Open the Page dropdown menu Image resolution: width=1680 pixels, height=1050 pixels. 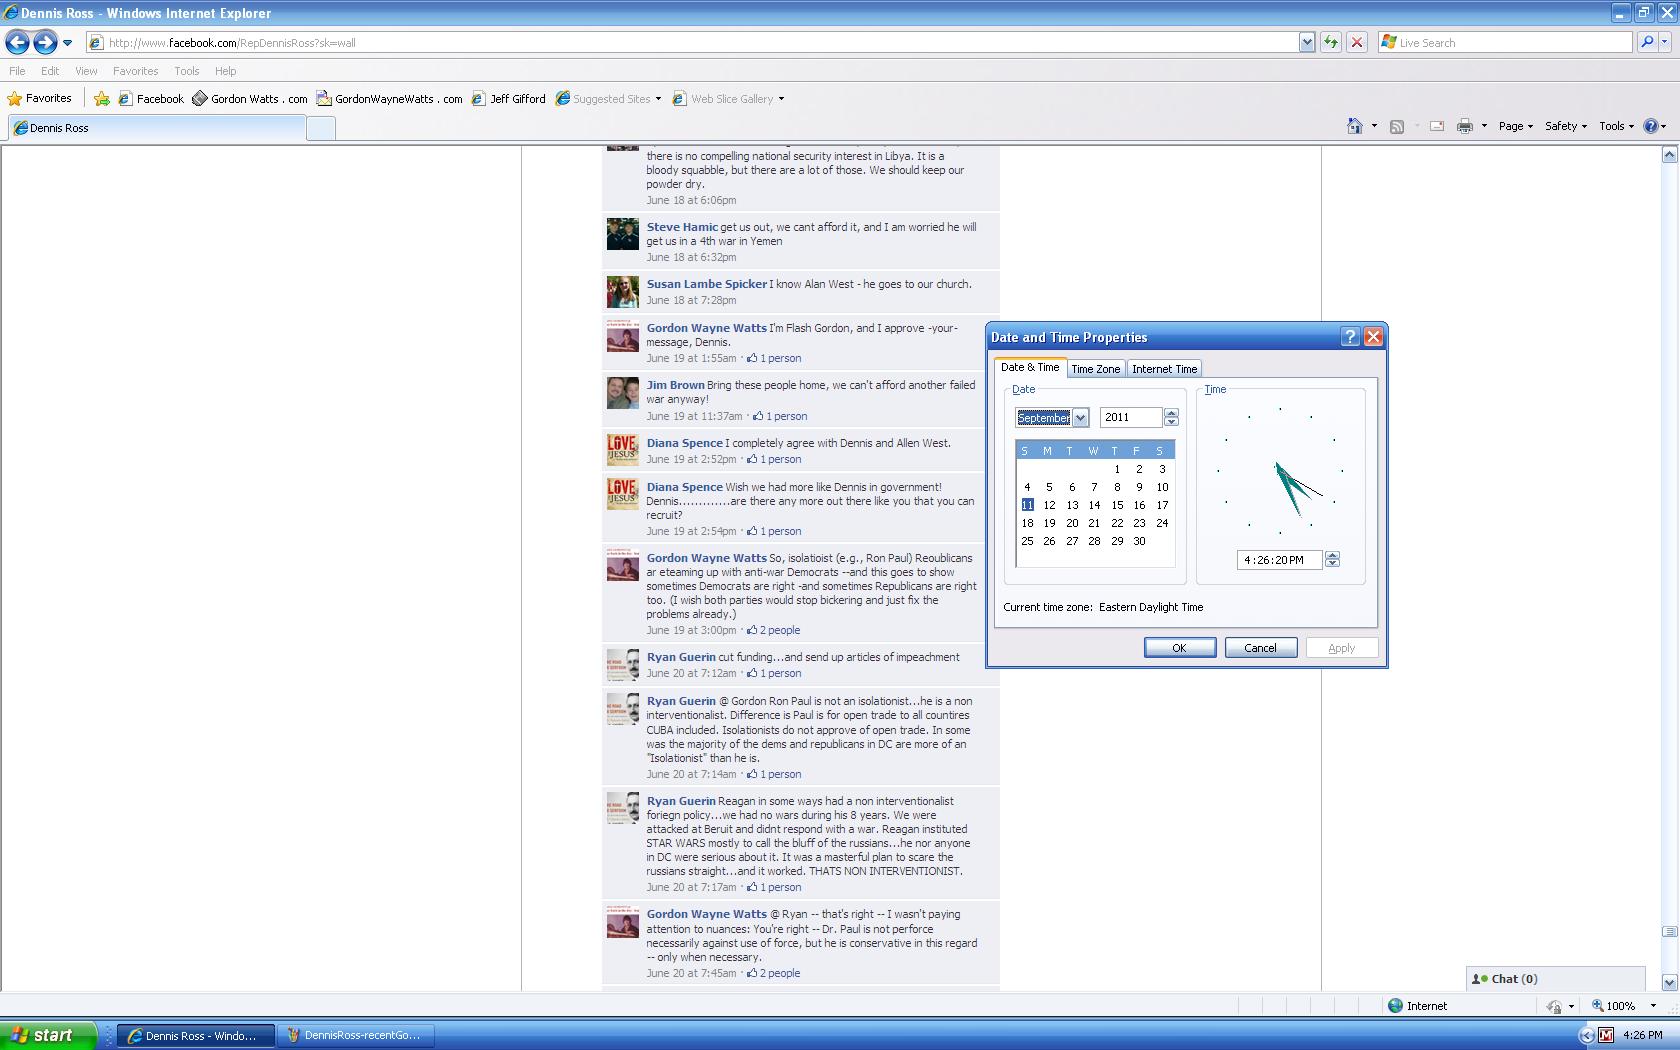(x=1516, y=126)
